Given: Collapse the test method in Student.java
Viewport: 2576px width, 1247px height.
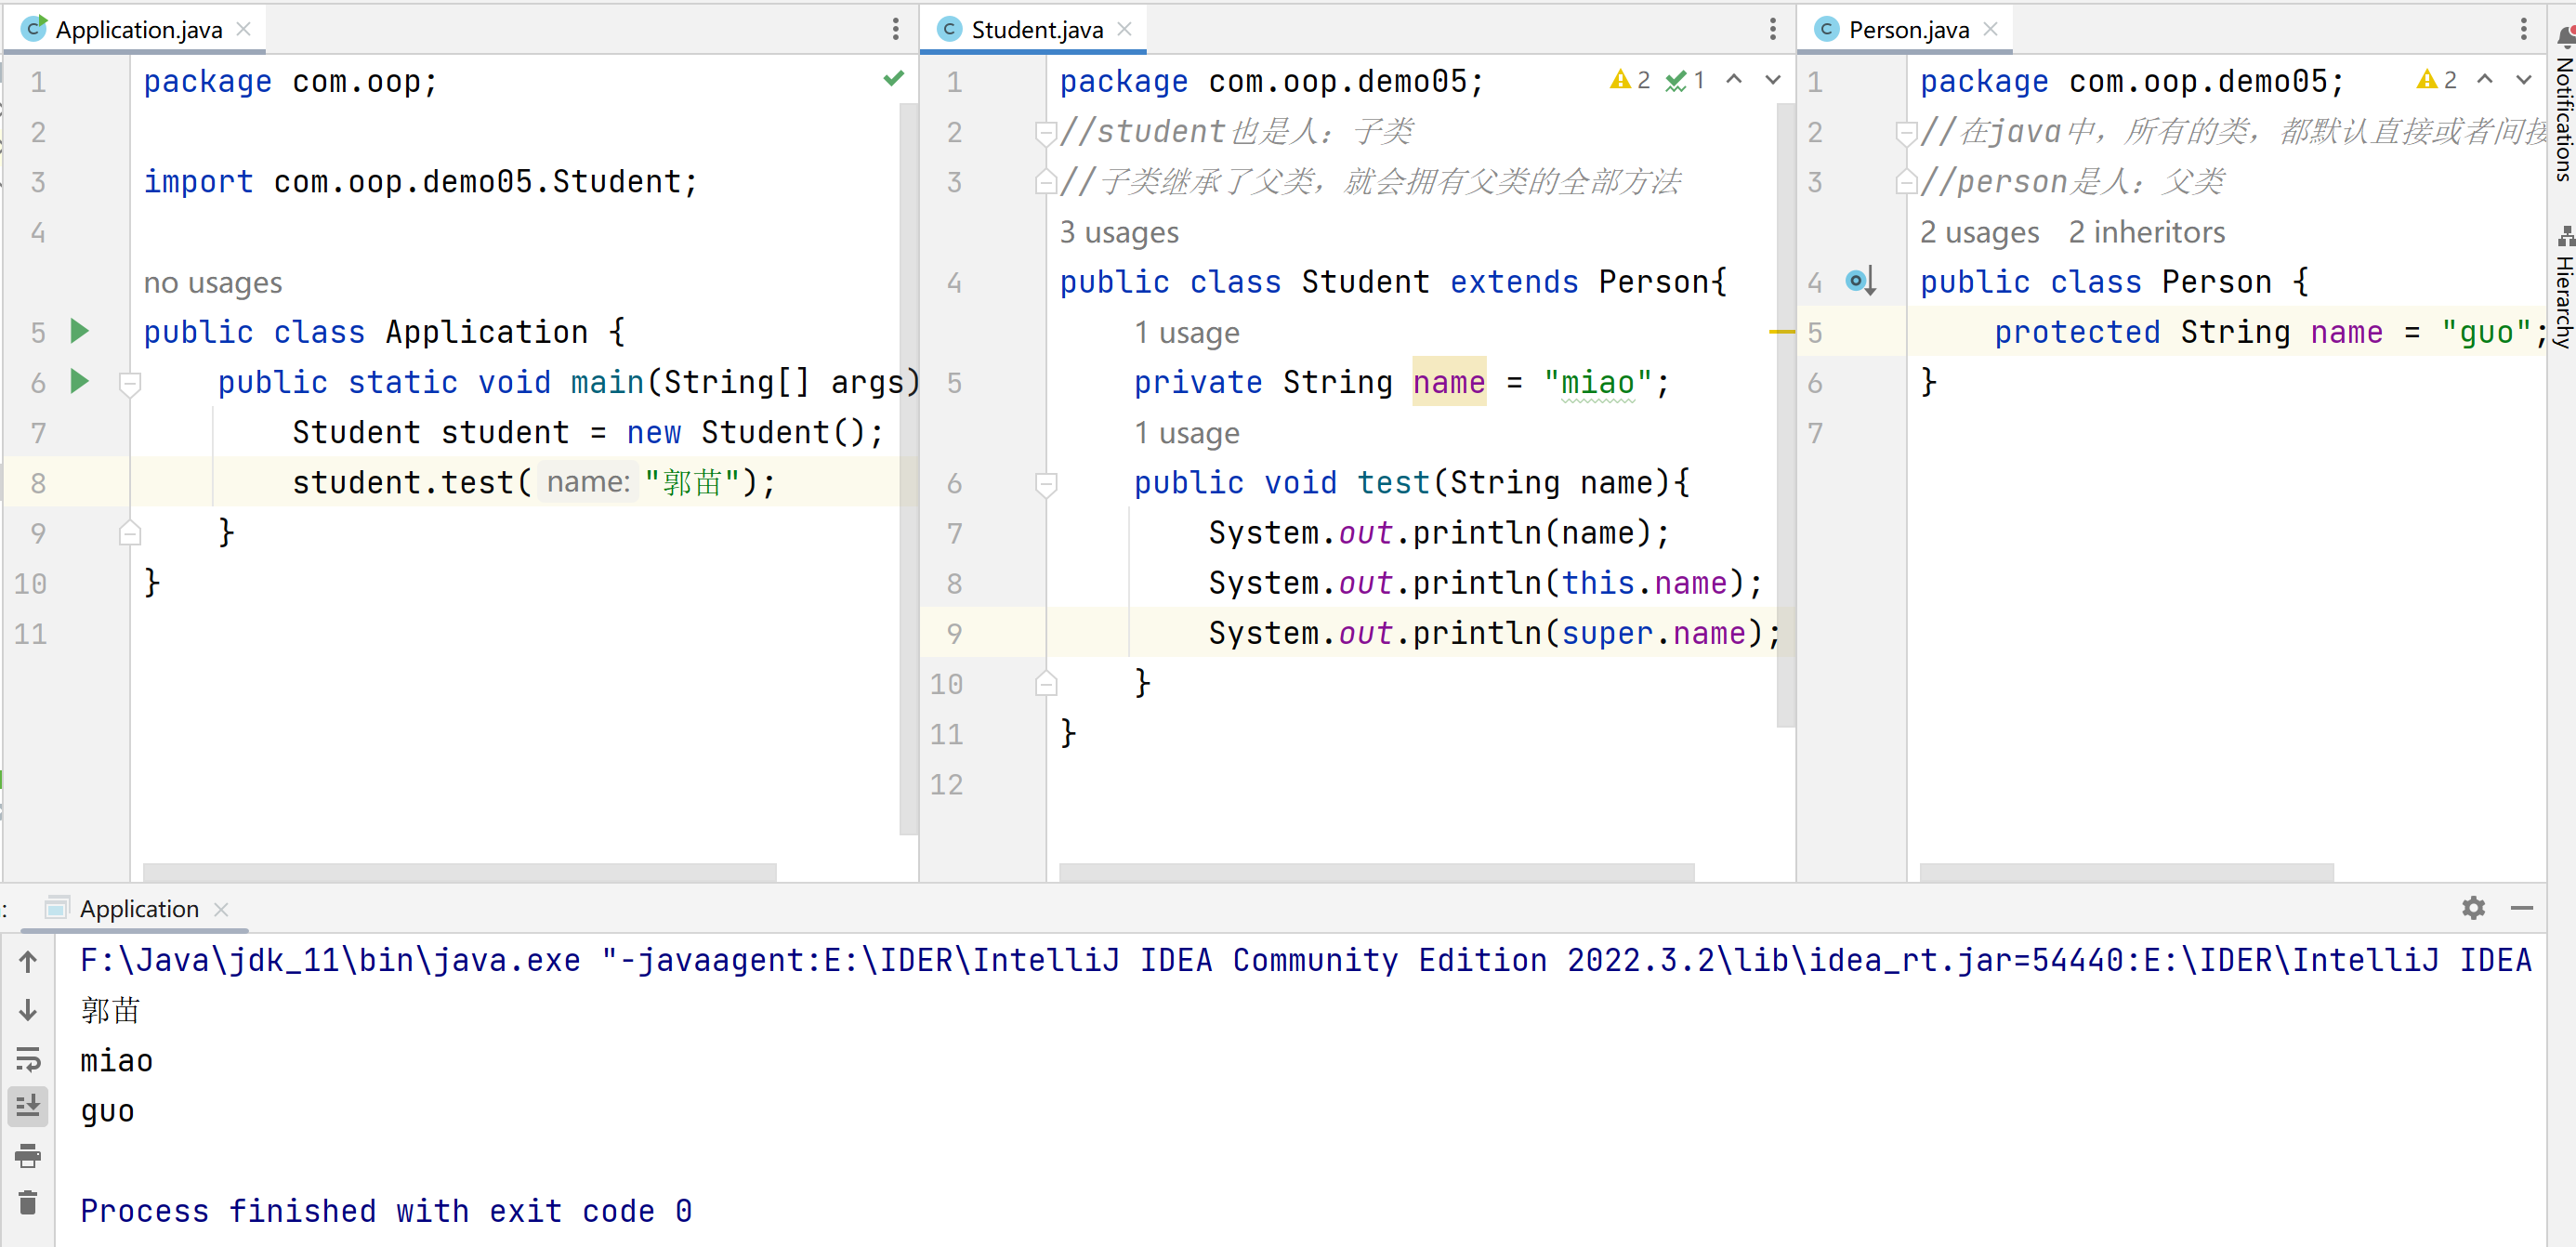Looking at the screenshot, I should coord(1046,484).
